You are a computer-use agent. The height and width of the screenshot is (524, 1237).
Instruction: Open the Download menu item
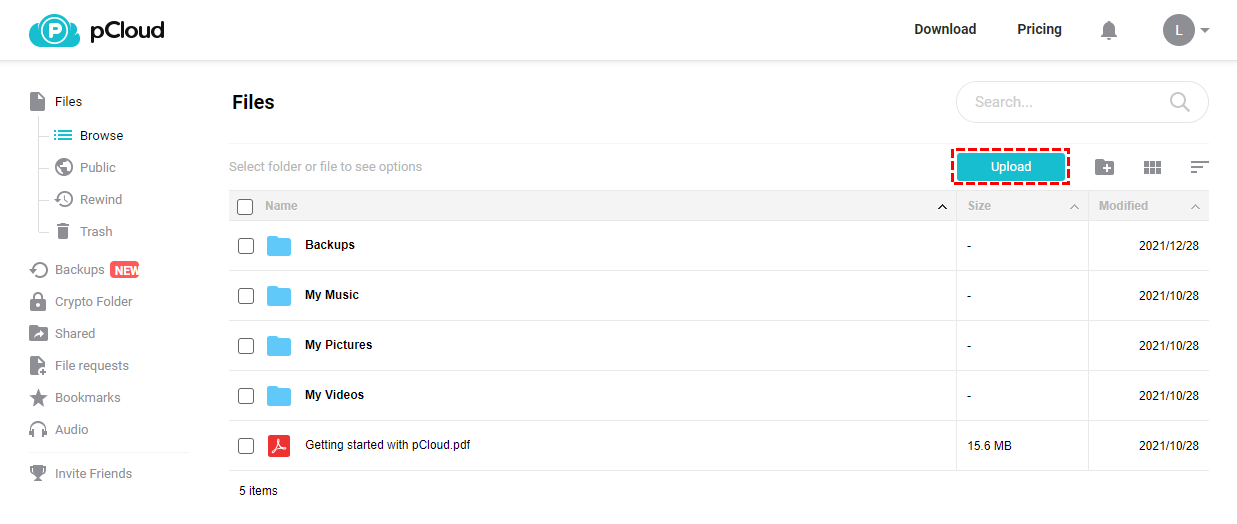[x=945, y=29]
